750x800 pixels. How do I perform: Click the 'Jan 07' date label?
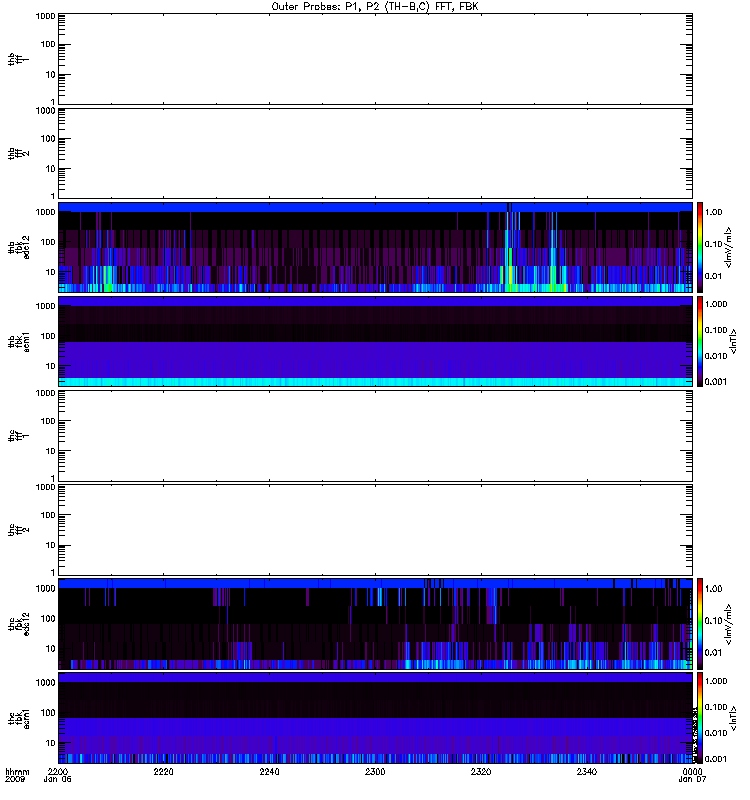692,780
